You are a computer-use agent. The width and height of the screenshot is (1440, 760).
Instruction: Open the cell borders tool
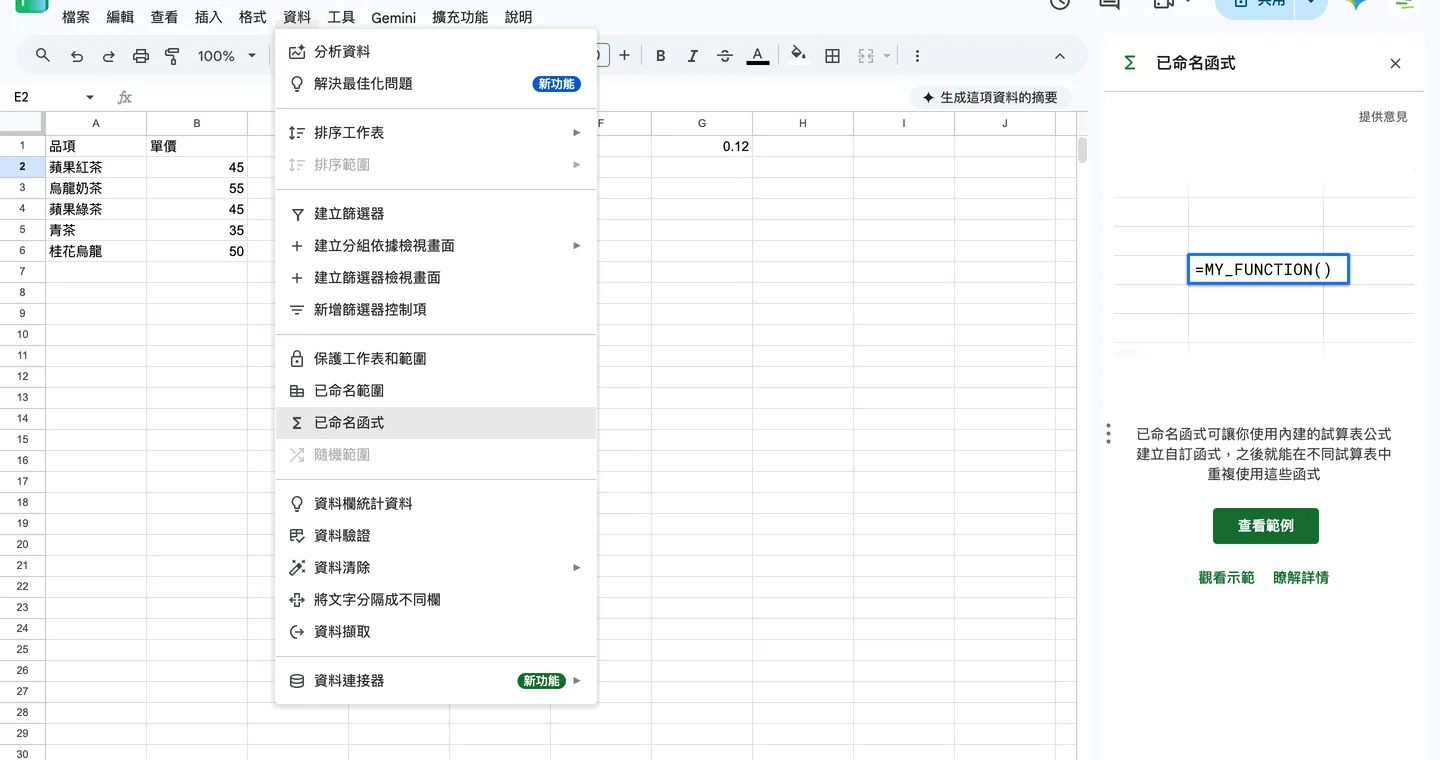[x=832, y=56]
